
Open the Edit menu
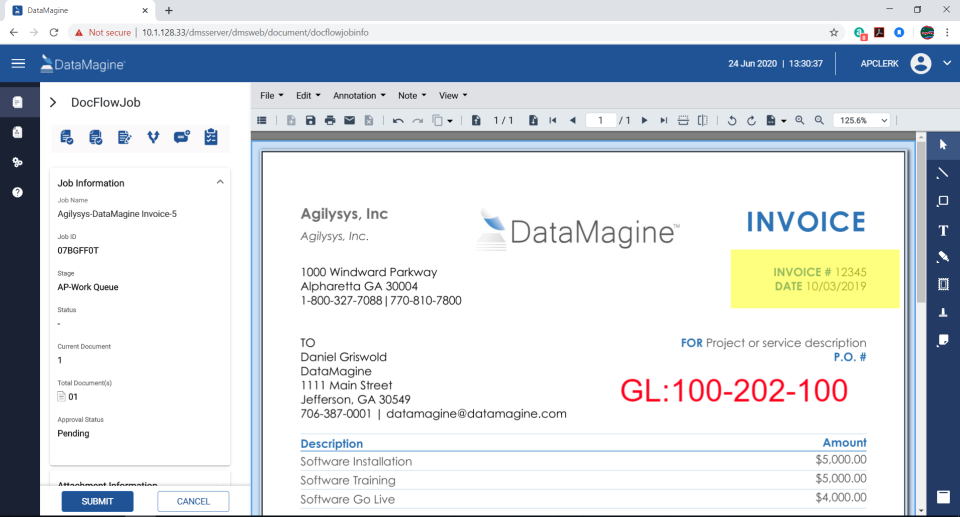point(308,96)
